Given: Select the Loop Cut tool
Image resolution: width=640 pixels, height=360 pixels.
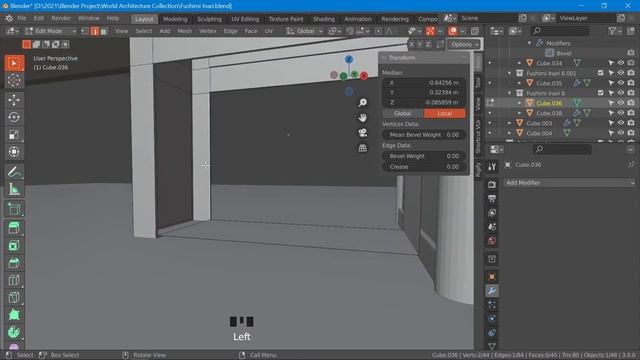Looking at the screenshot, I should [x=14, y=280].
